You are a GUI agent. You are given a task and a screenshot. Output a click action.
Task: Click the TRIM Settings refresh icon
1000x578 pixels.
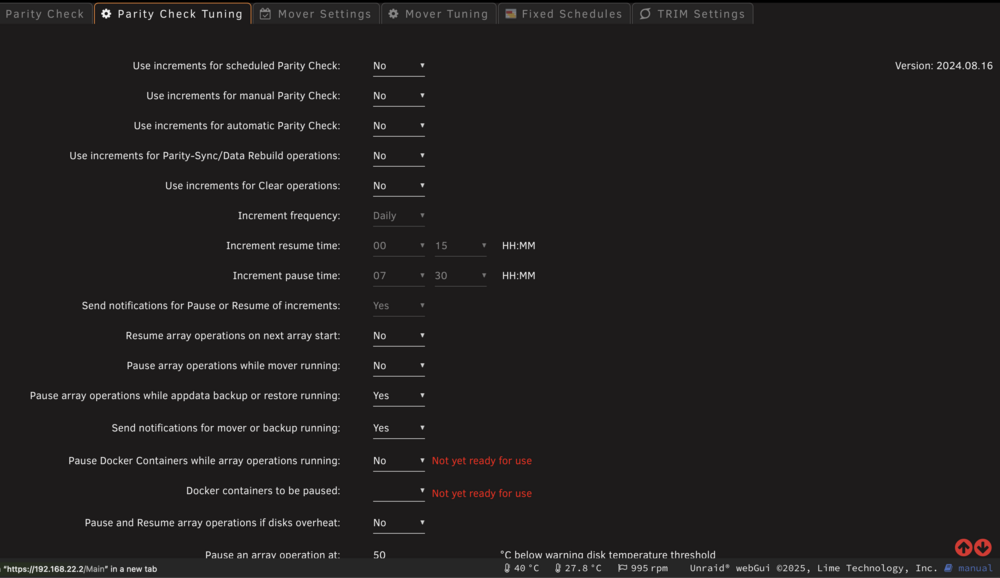(x=645, y=13)
